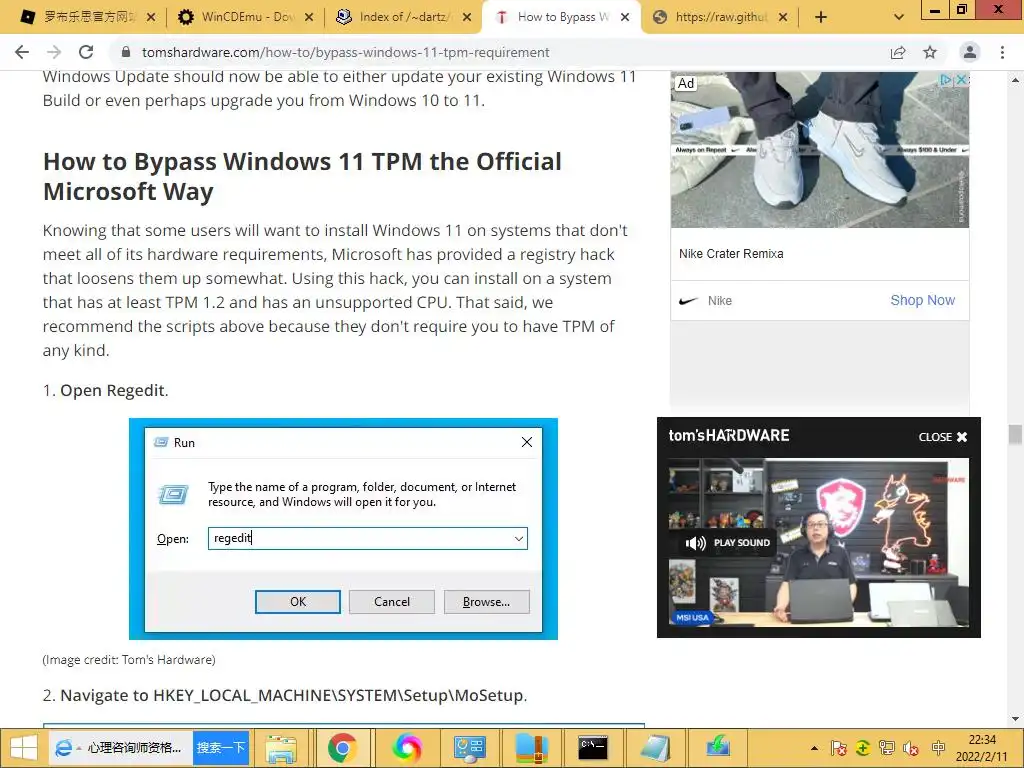Select the How to Bypass Windows tab
Screen dimensions: 1024x768
(553, 17)
